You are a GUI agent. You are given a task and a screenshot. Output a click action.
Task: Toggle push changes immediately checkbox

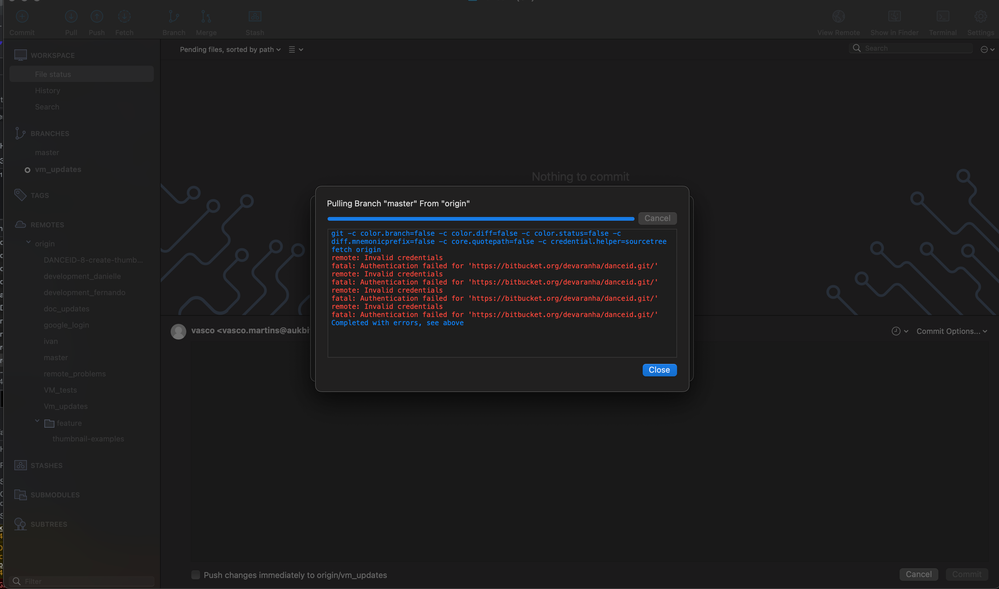[196, 575]
